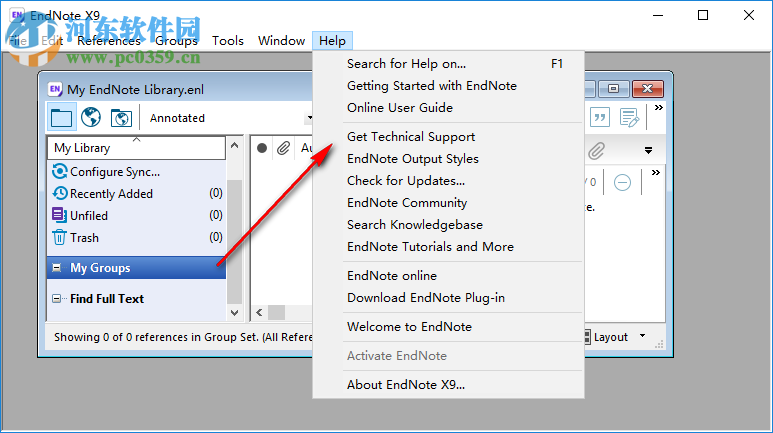Click the Recently Added clock icon

(60, 193)
